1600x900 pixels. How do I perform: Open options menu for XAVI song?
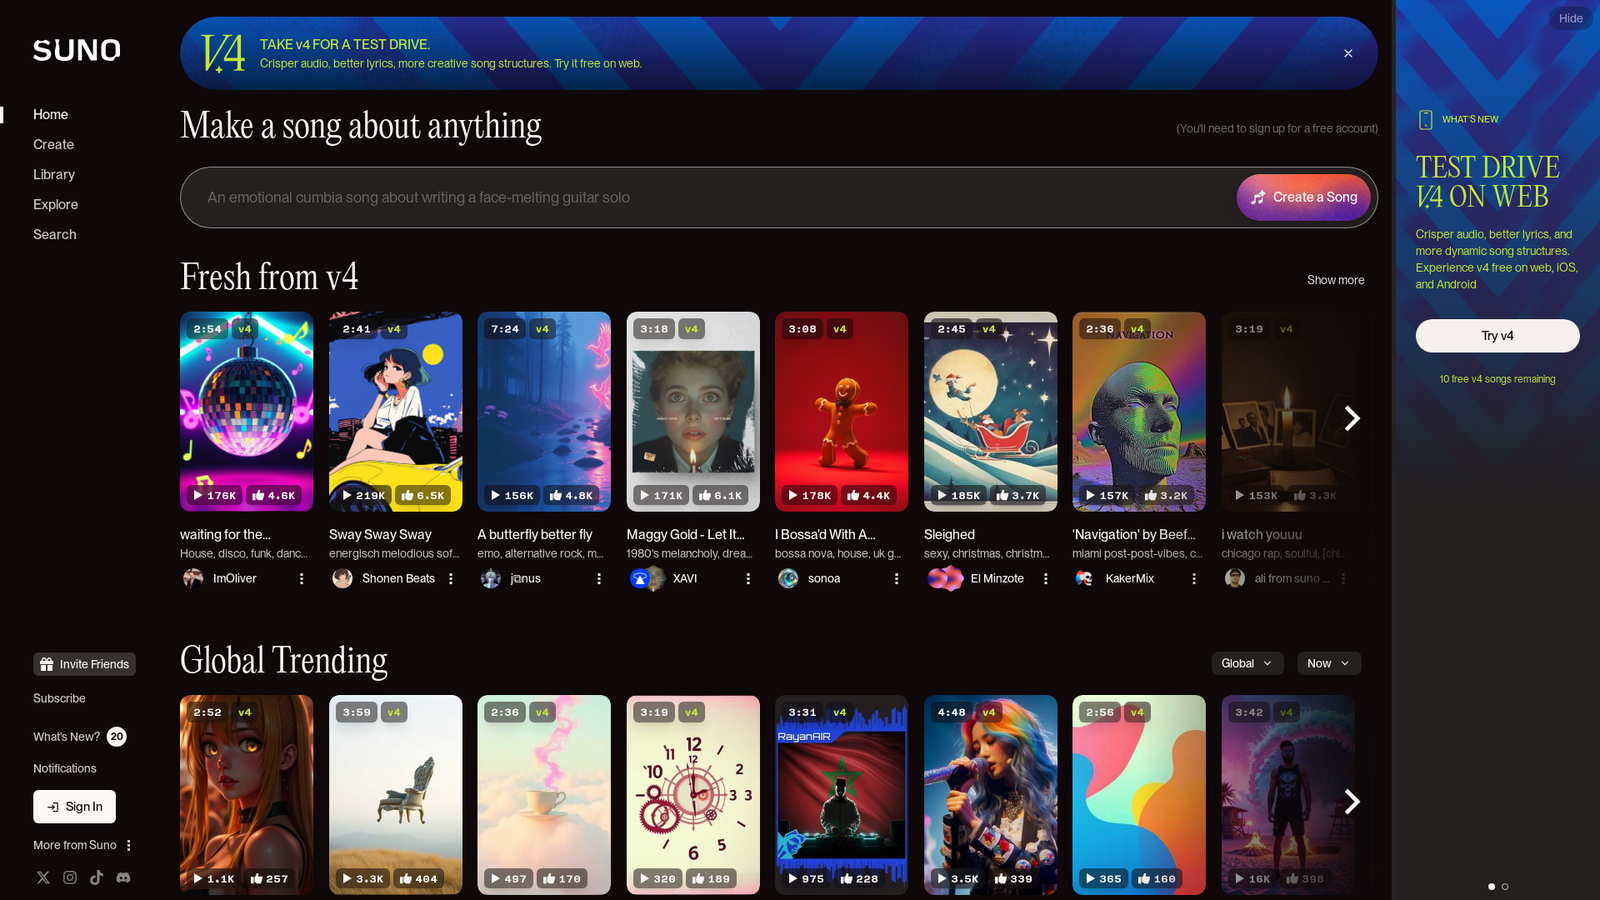(x=748, y=578)
